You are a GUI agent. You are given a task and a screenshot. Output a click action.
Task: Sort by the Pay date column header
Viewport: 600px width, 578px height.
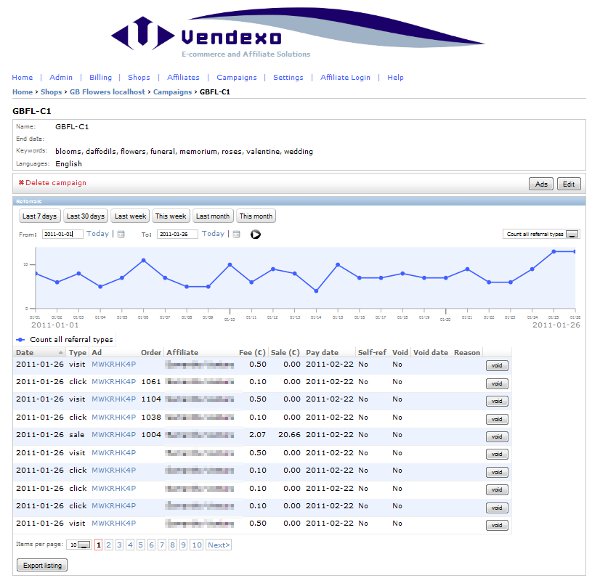tap(322, 352)
